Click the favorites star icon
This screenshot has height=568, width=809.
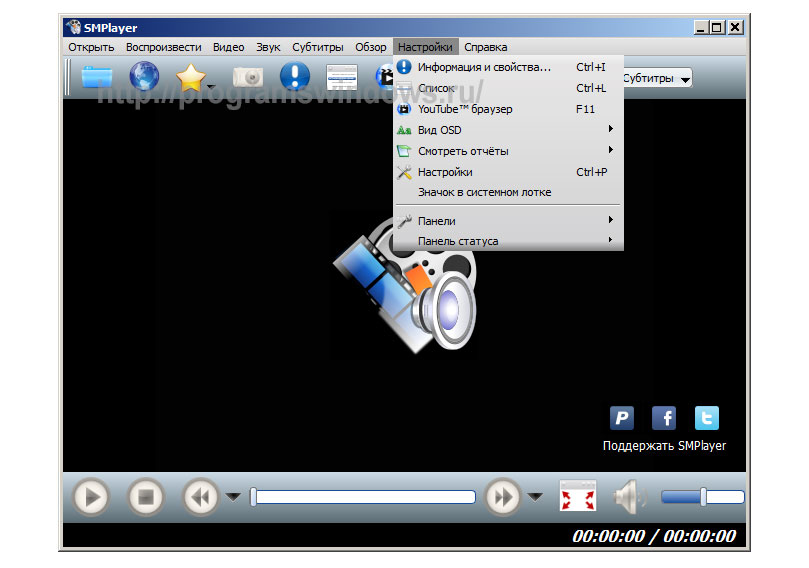tap(190, 77)
